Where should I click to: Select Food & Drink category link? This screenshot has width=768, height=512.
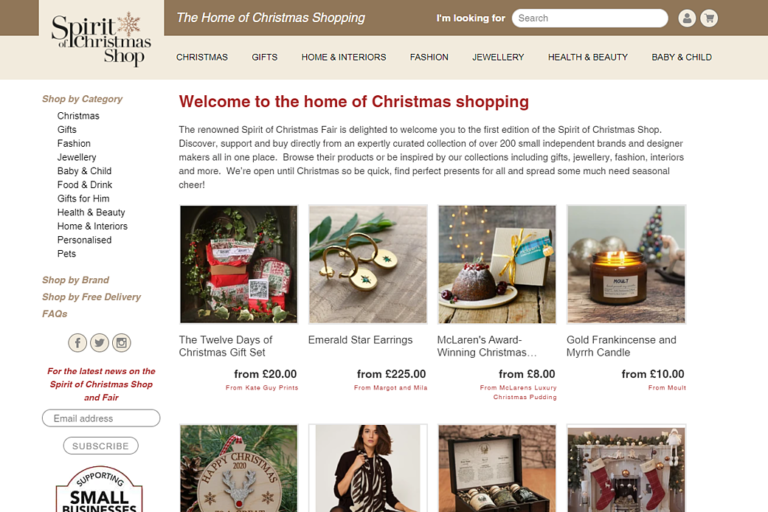coord(85,185)
